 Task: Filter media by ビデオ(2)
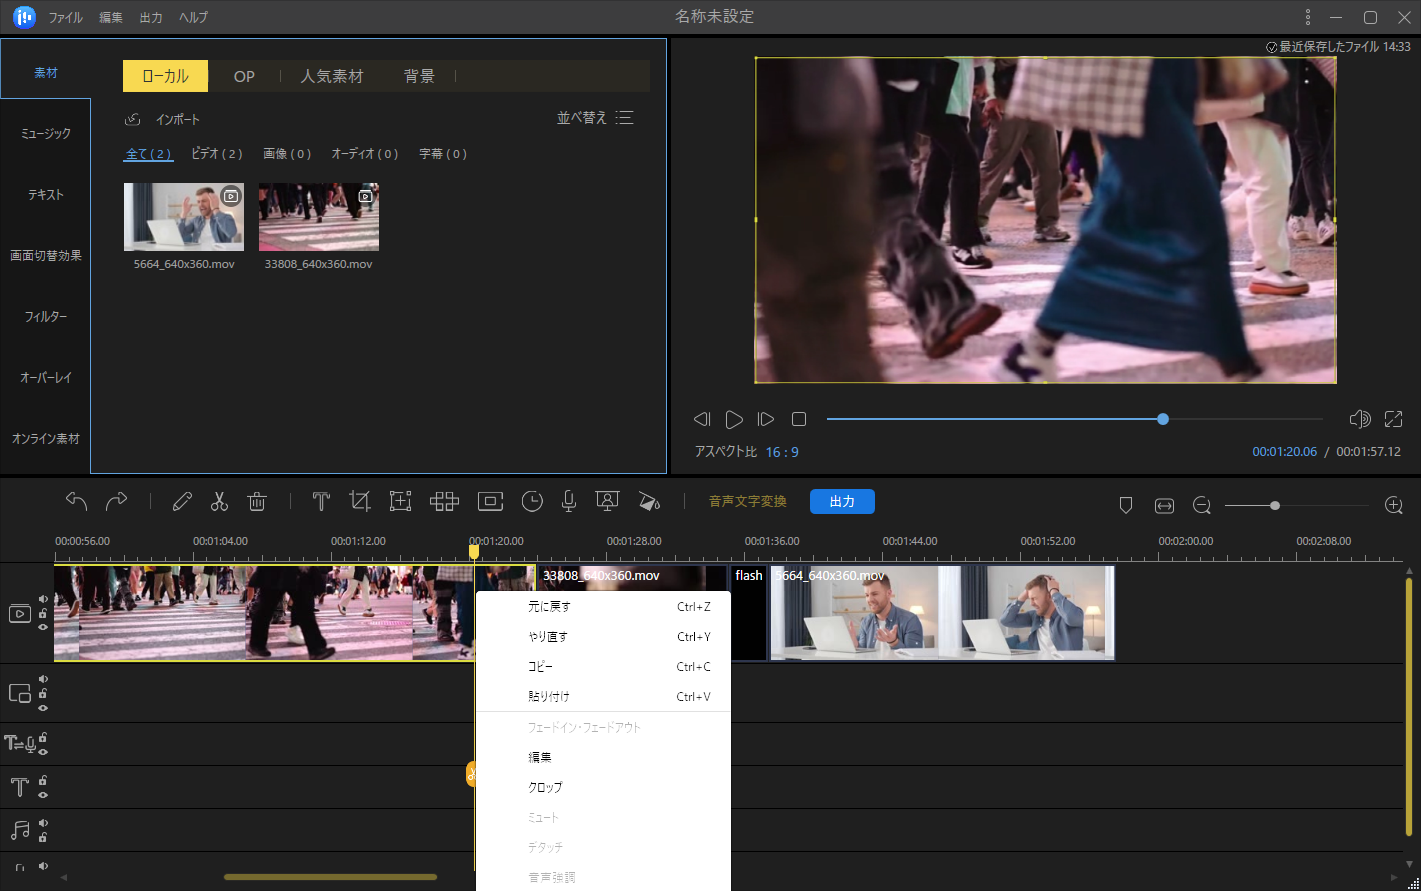[x=217, y=154]
